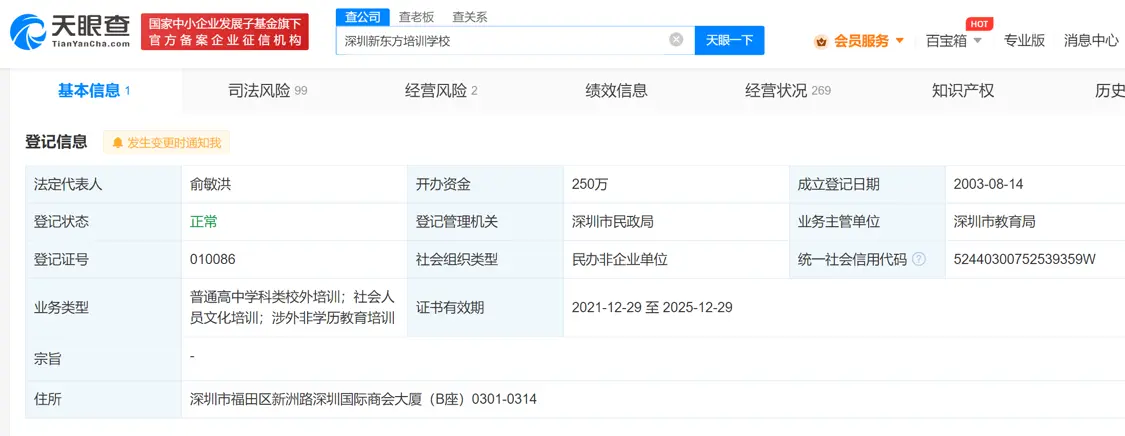Click the 开办资金 label cell
The width and height of the screenshot is (1125, 436).
pyautogui.click(x=485, y=184)
